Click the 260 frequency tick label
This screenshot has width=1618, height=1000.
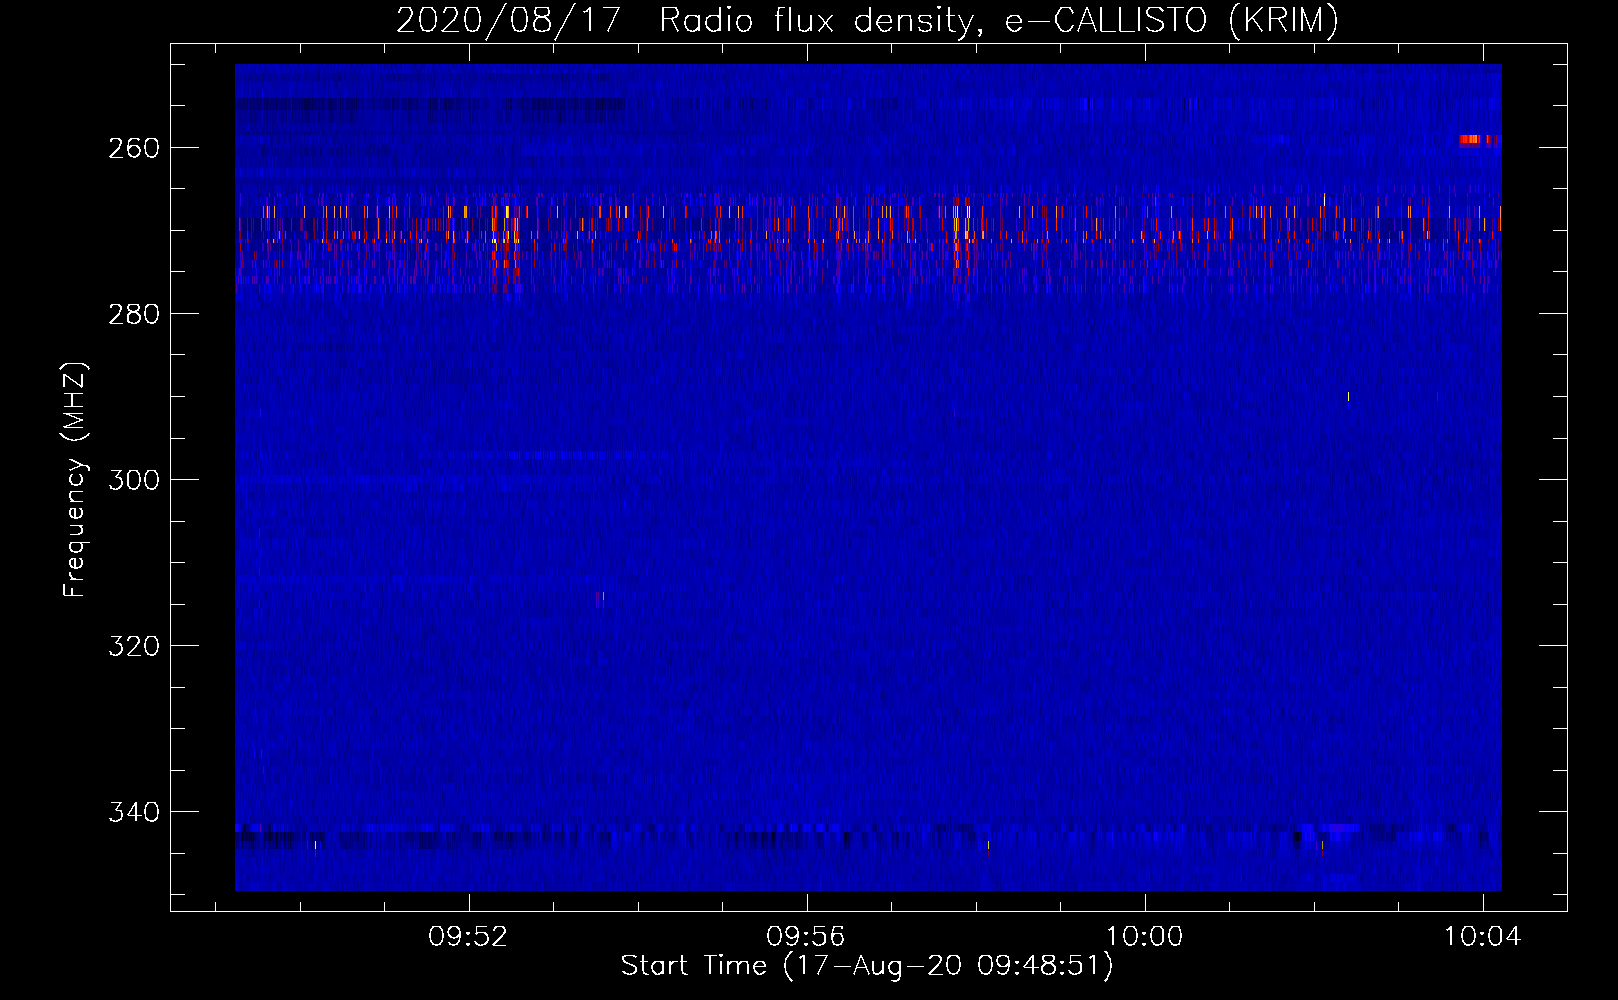click(134, 148)
